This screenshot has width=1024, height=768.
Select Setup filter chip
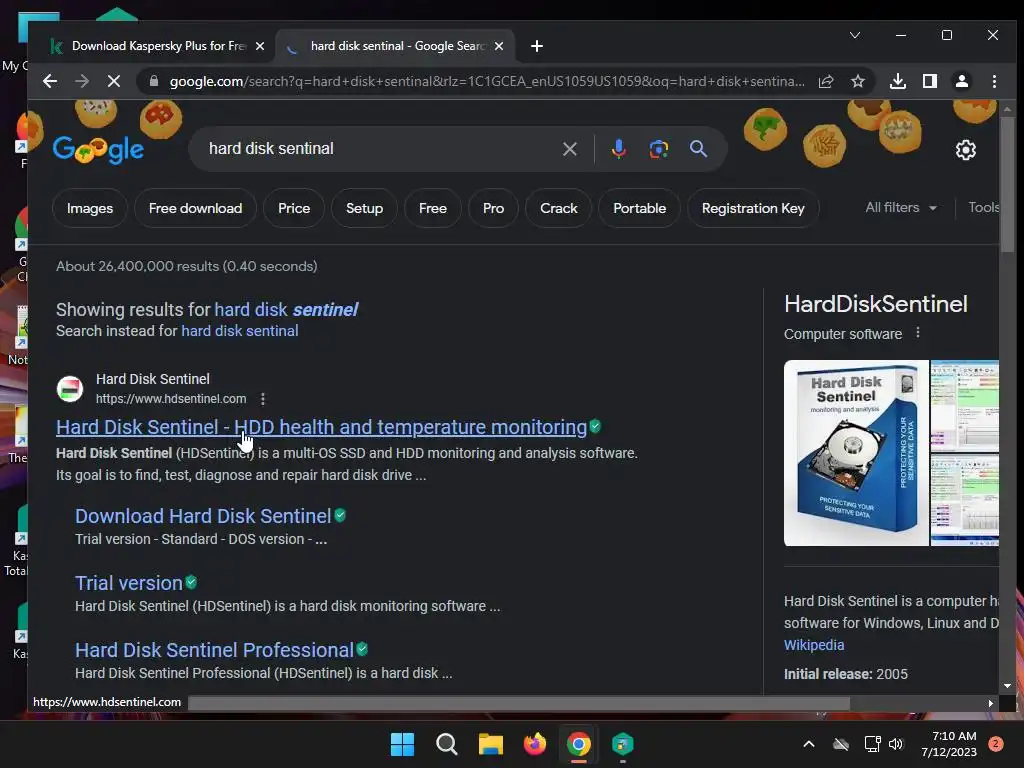point(364,208)
